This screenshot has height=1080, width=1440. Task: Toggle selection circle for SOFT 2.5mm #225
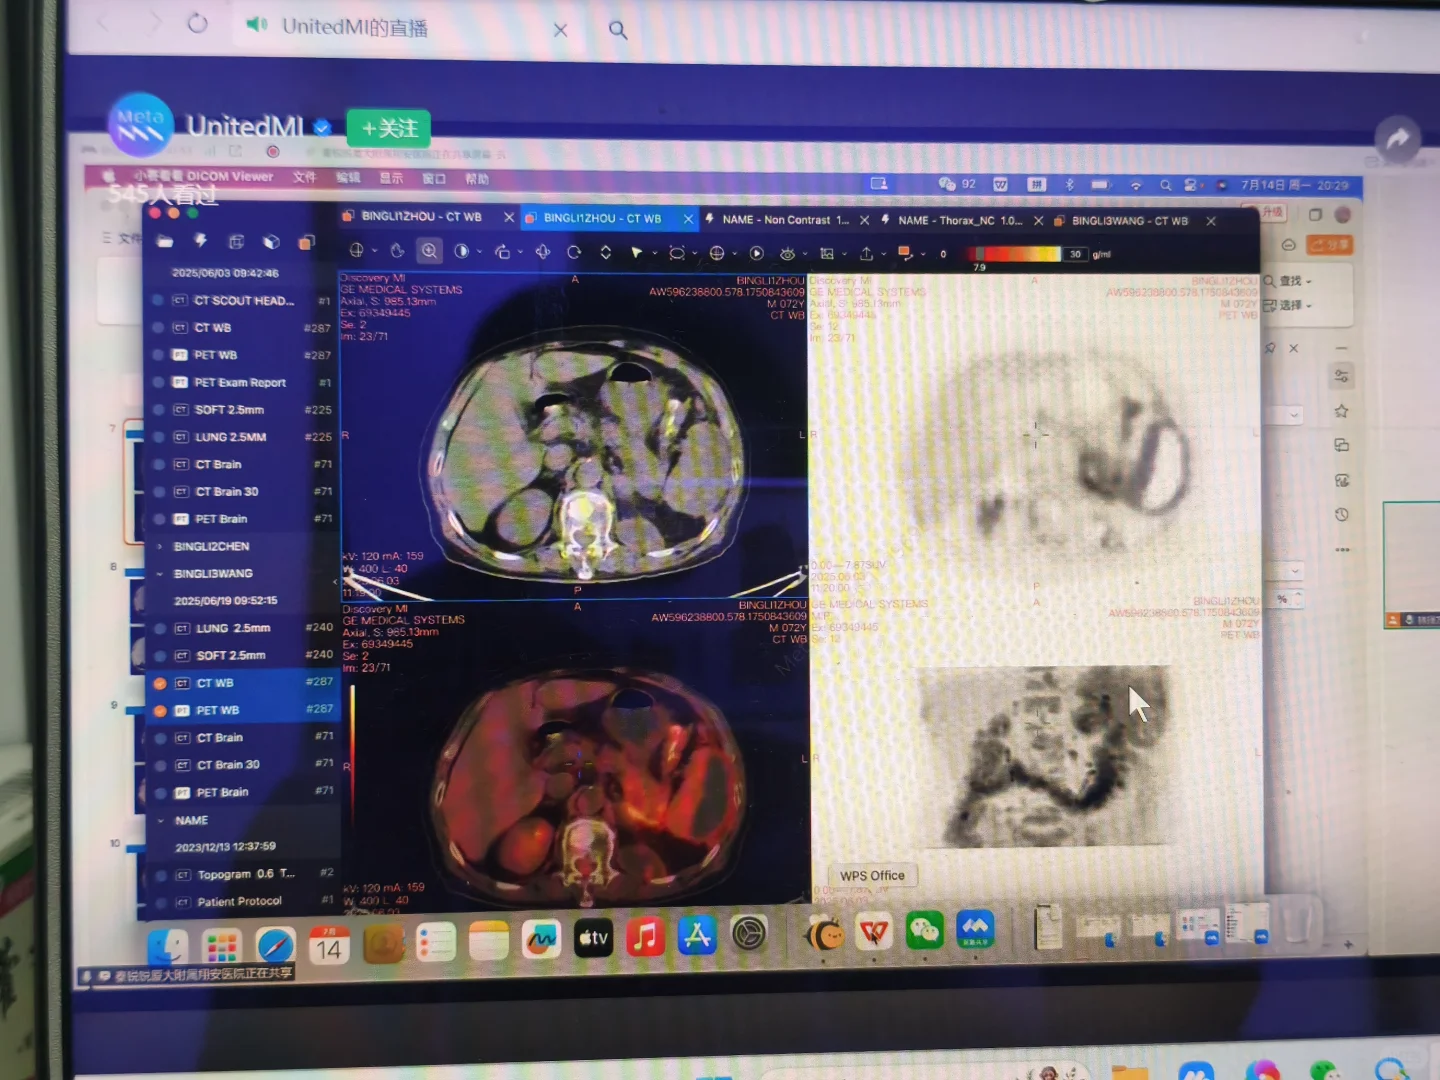pyautogui.click(x=158, y=409)
